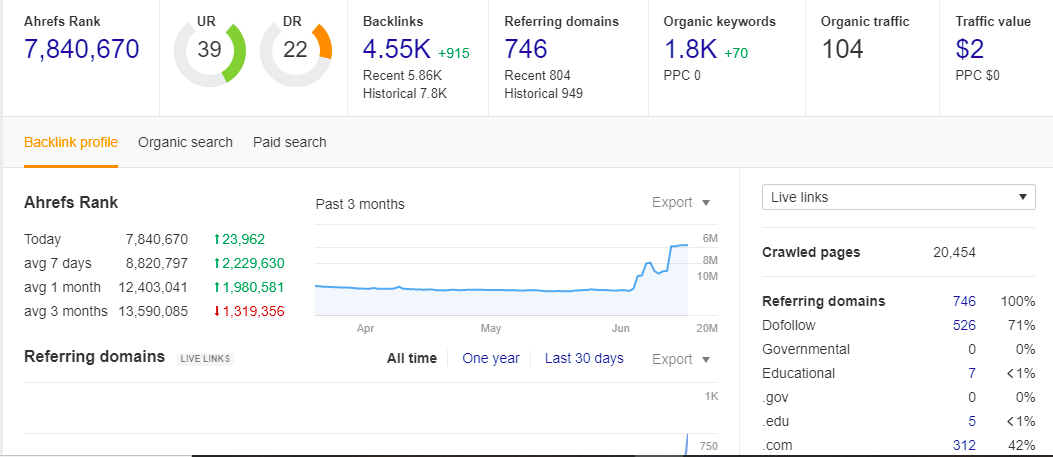This screenshot has height=457, width=1053.
Task: Open the 1.8K organic keywords number
Action: [690, 49]
